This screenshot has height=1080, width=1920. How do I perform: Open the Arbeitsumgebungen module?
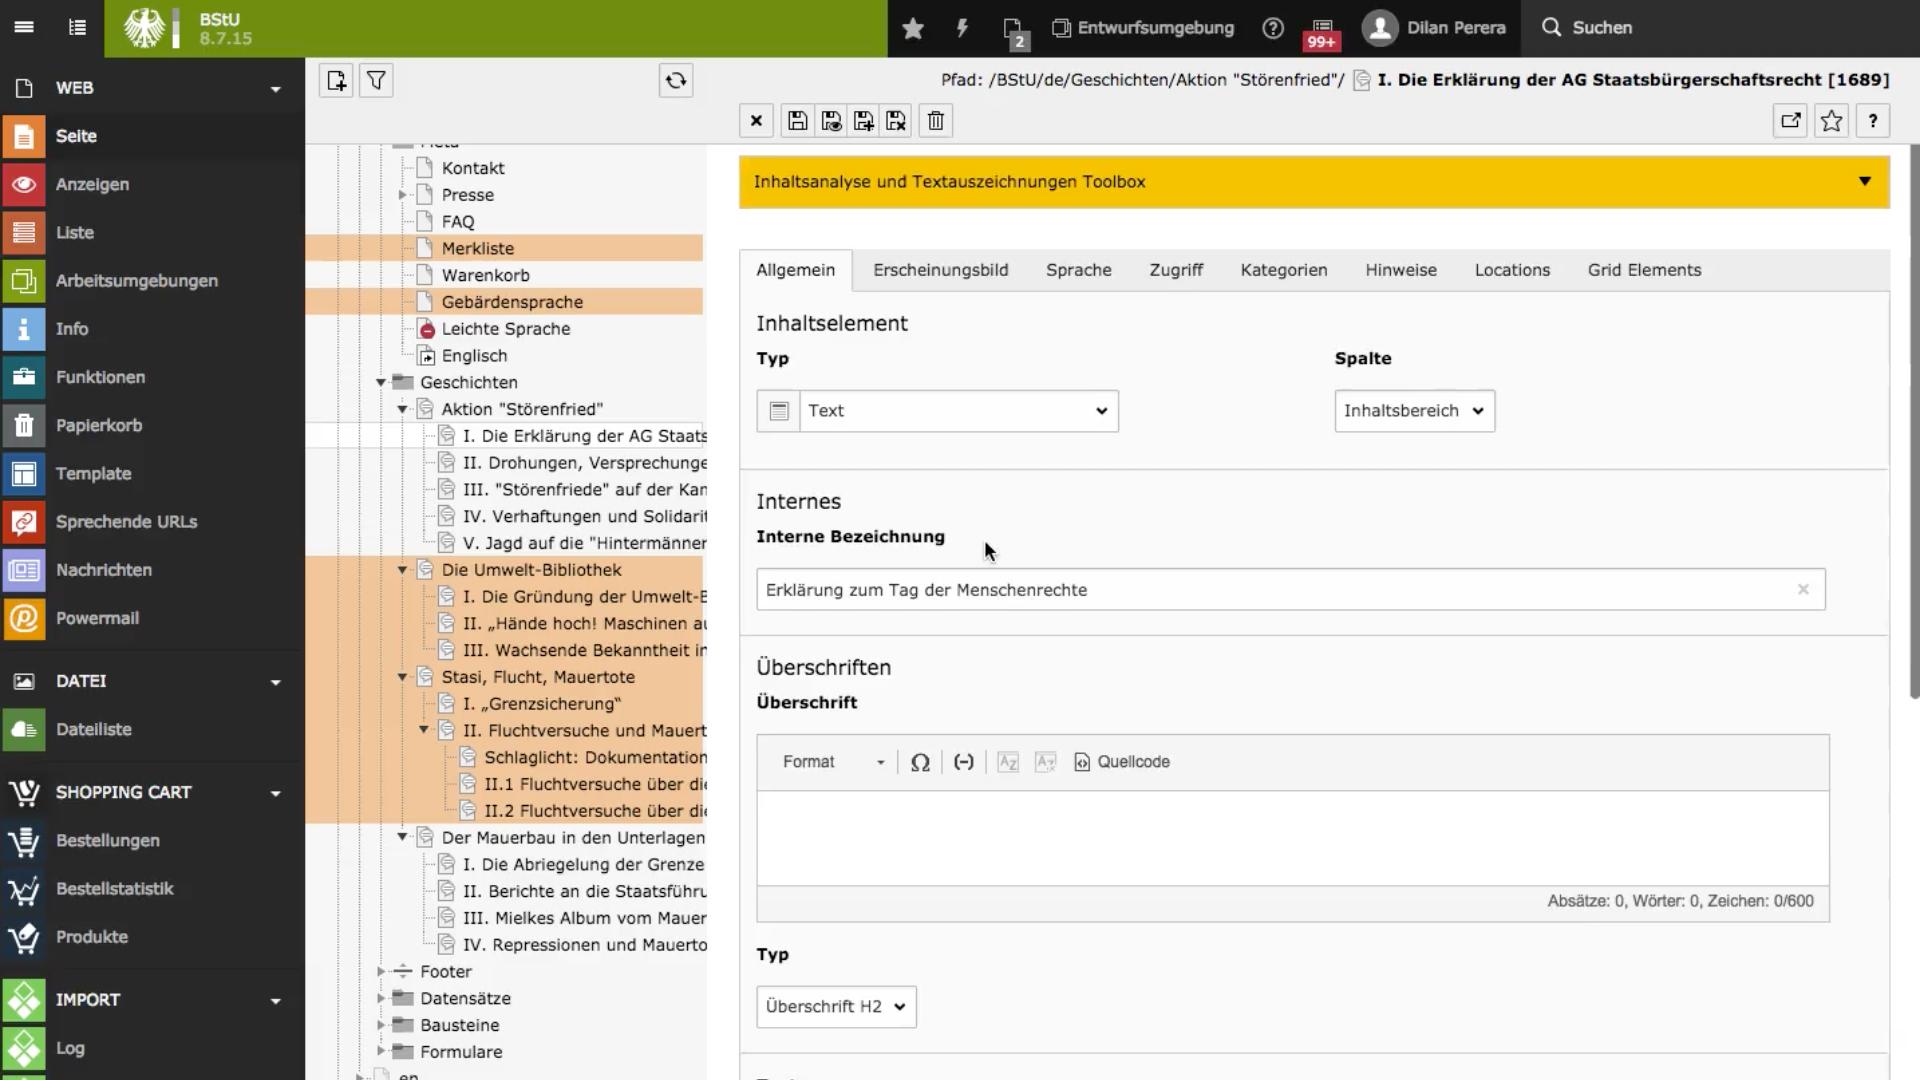coord(152,281)
